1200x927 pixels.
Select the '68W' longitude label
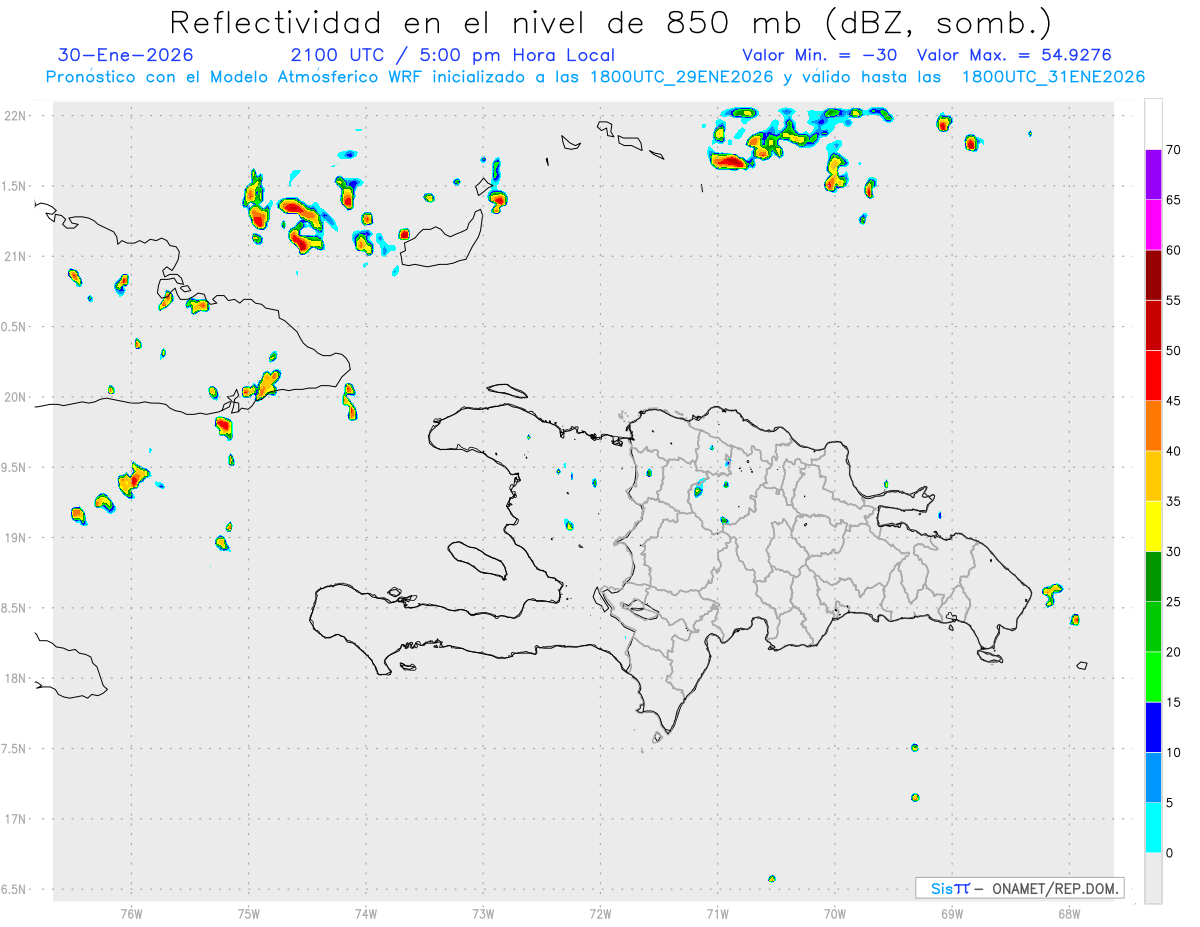pos(1069,913)
